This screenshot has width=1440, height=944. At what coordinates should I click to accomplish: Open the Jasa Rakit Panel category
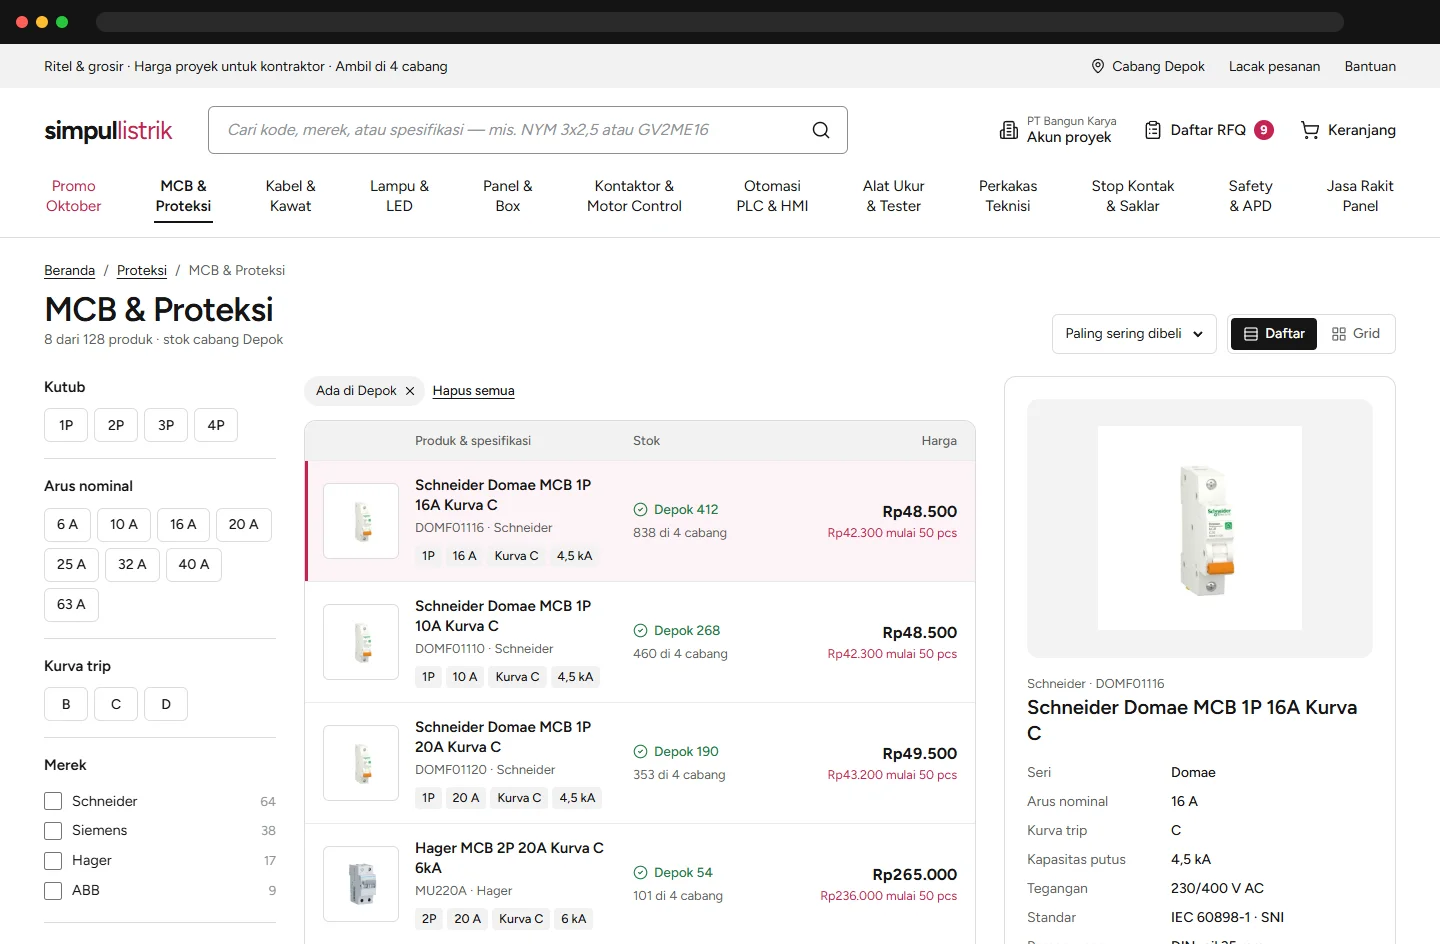tap(1360, 196)
